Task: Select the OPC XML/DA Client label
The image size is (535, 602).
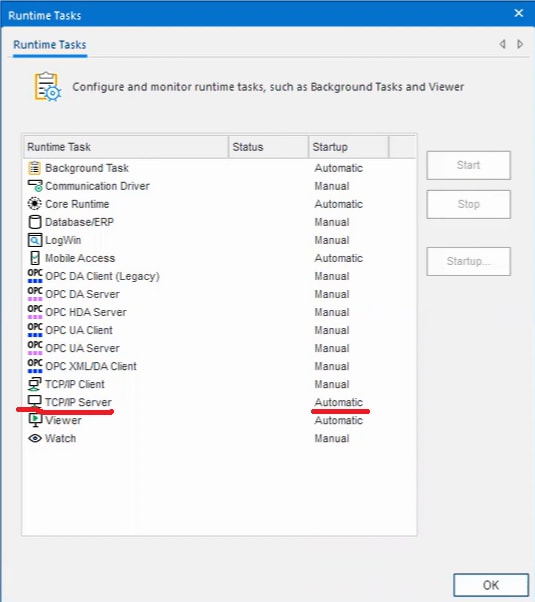Action: (91, 367)
